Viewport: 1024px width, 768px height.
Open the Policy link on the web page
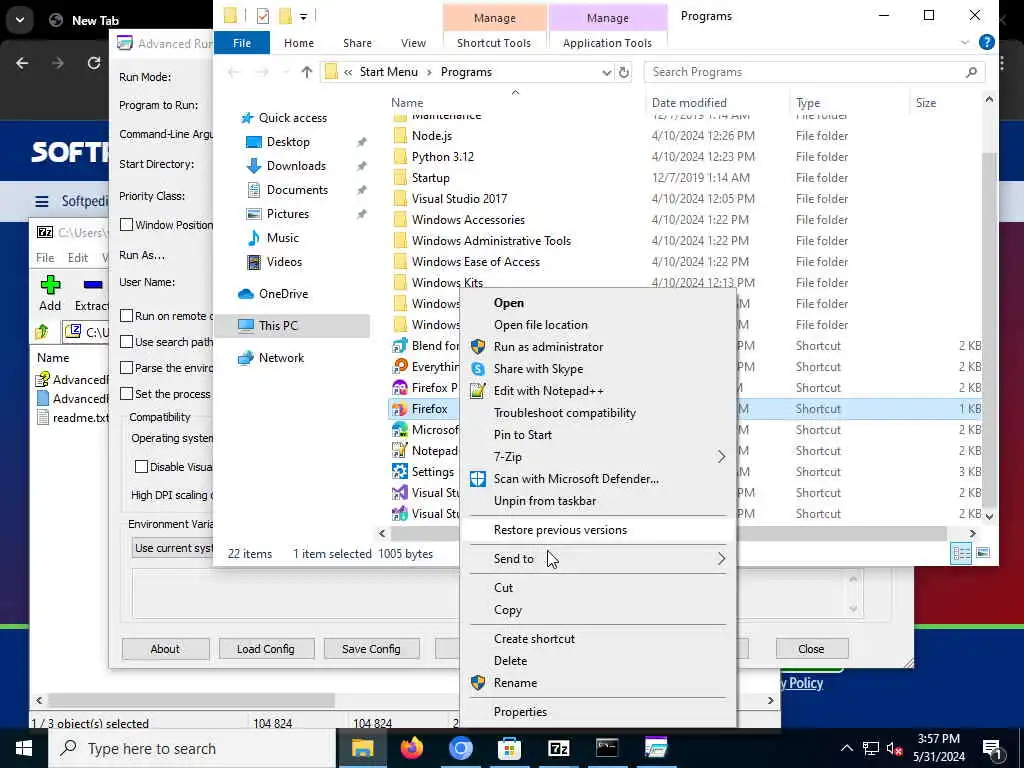point(802,683)
